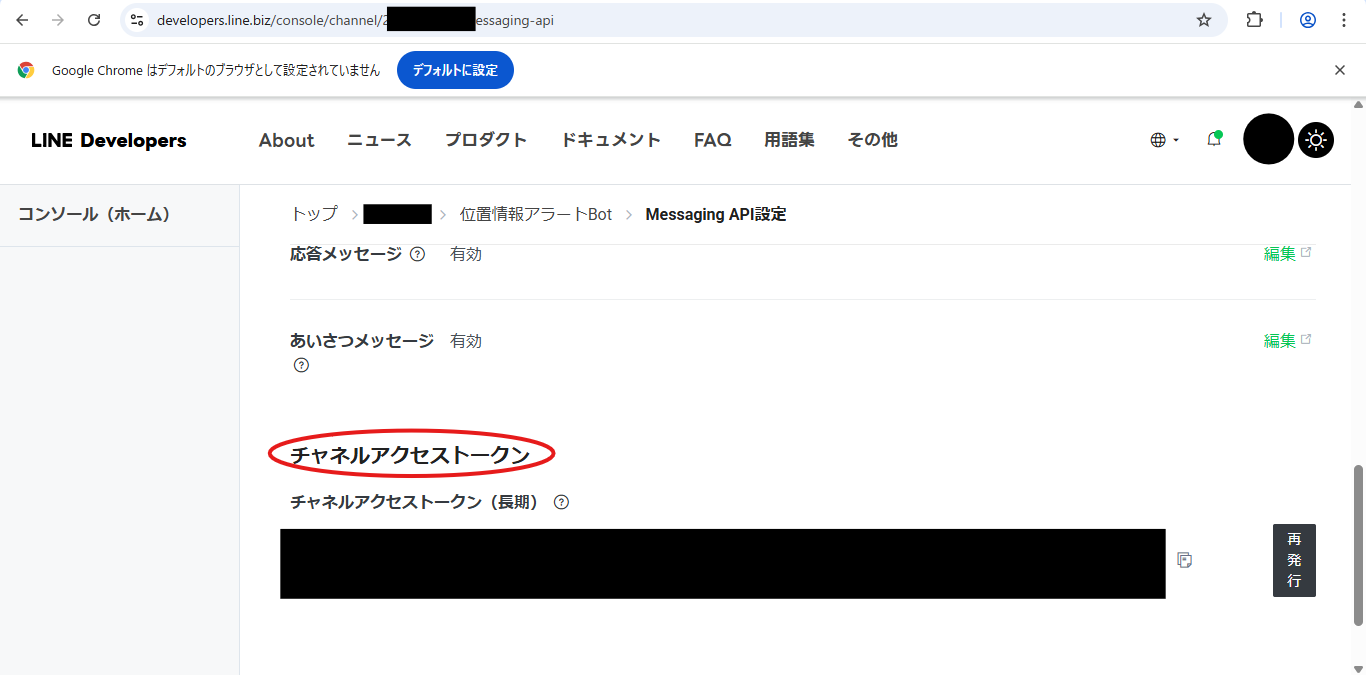Click the page vertical scrollbar thumb
Screen dimensions: 1366x675
(1359, 545)
